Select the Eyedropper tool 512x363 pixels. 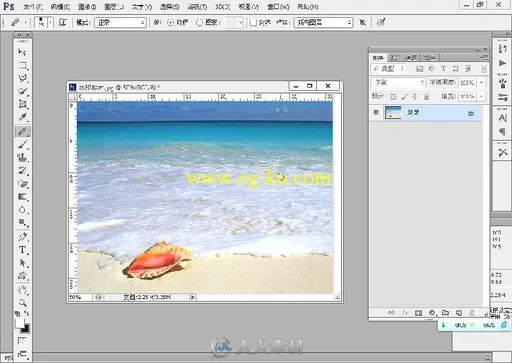pyautogui.click(x=22, y=117)
